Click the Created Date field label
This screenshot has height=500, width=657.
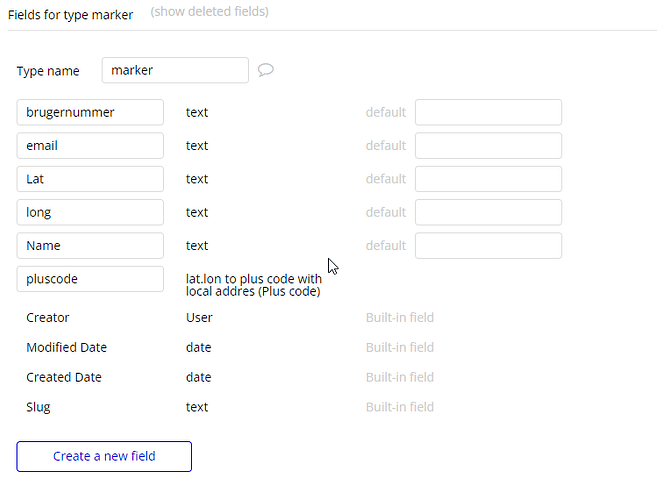click(64, 378)
